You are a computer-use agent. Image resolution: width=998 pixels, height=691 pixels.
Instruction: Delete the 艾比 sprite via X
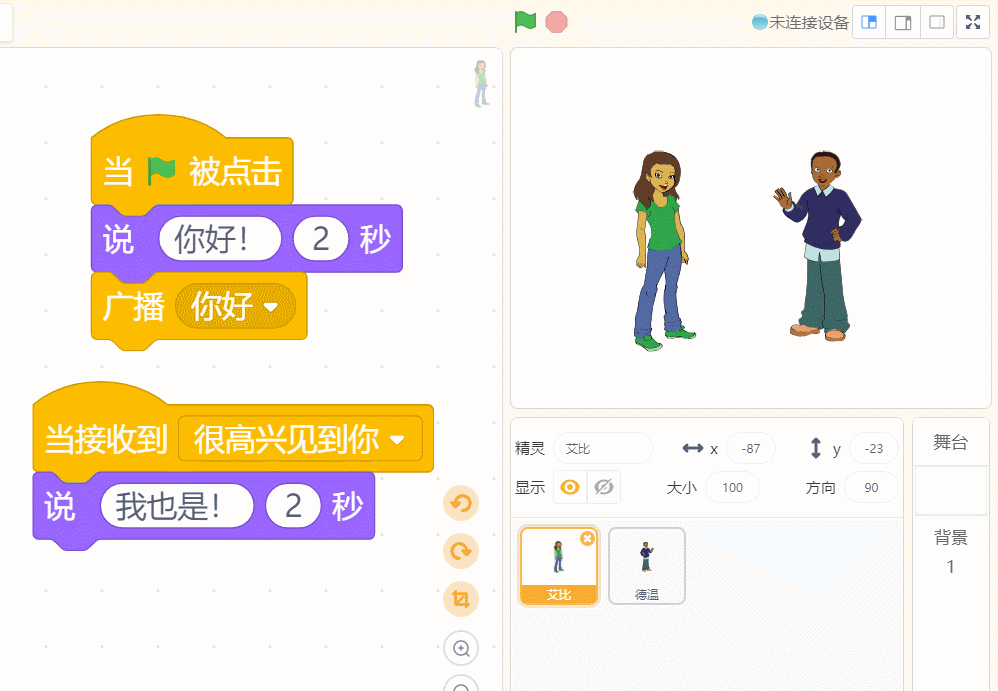(x=587, y=538)
